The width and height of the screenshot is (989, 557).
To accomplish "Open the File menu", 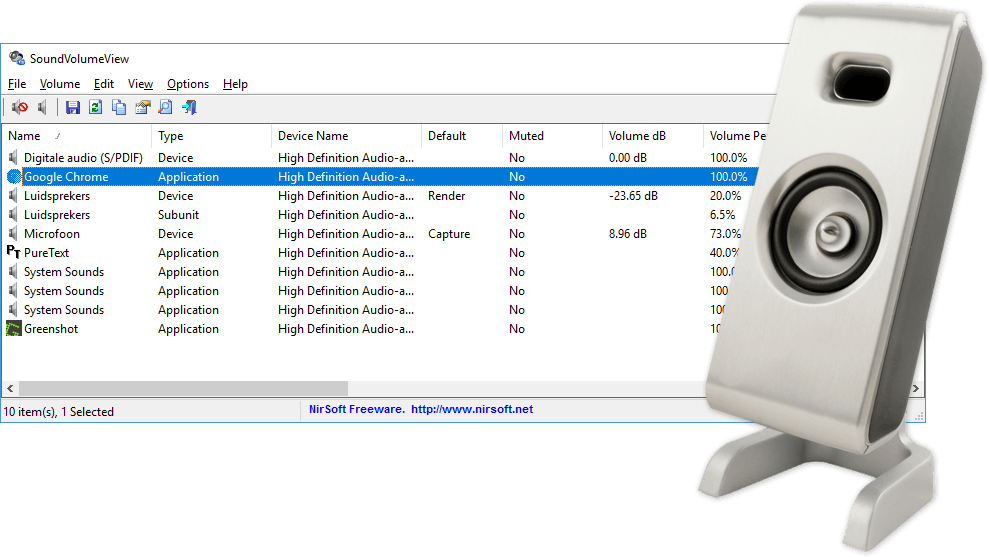I will (17, 84).
